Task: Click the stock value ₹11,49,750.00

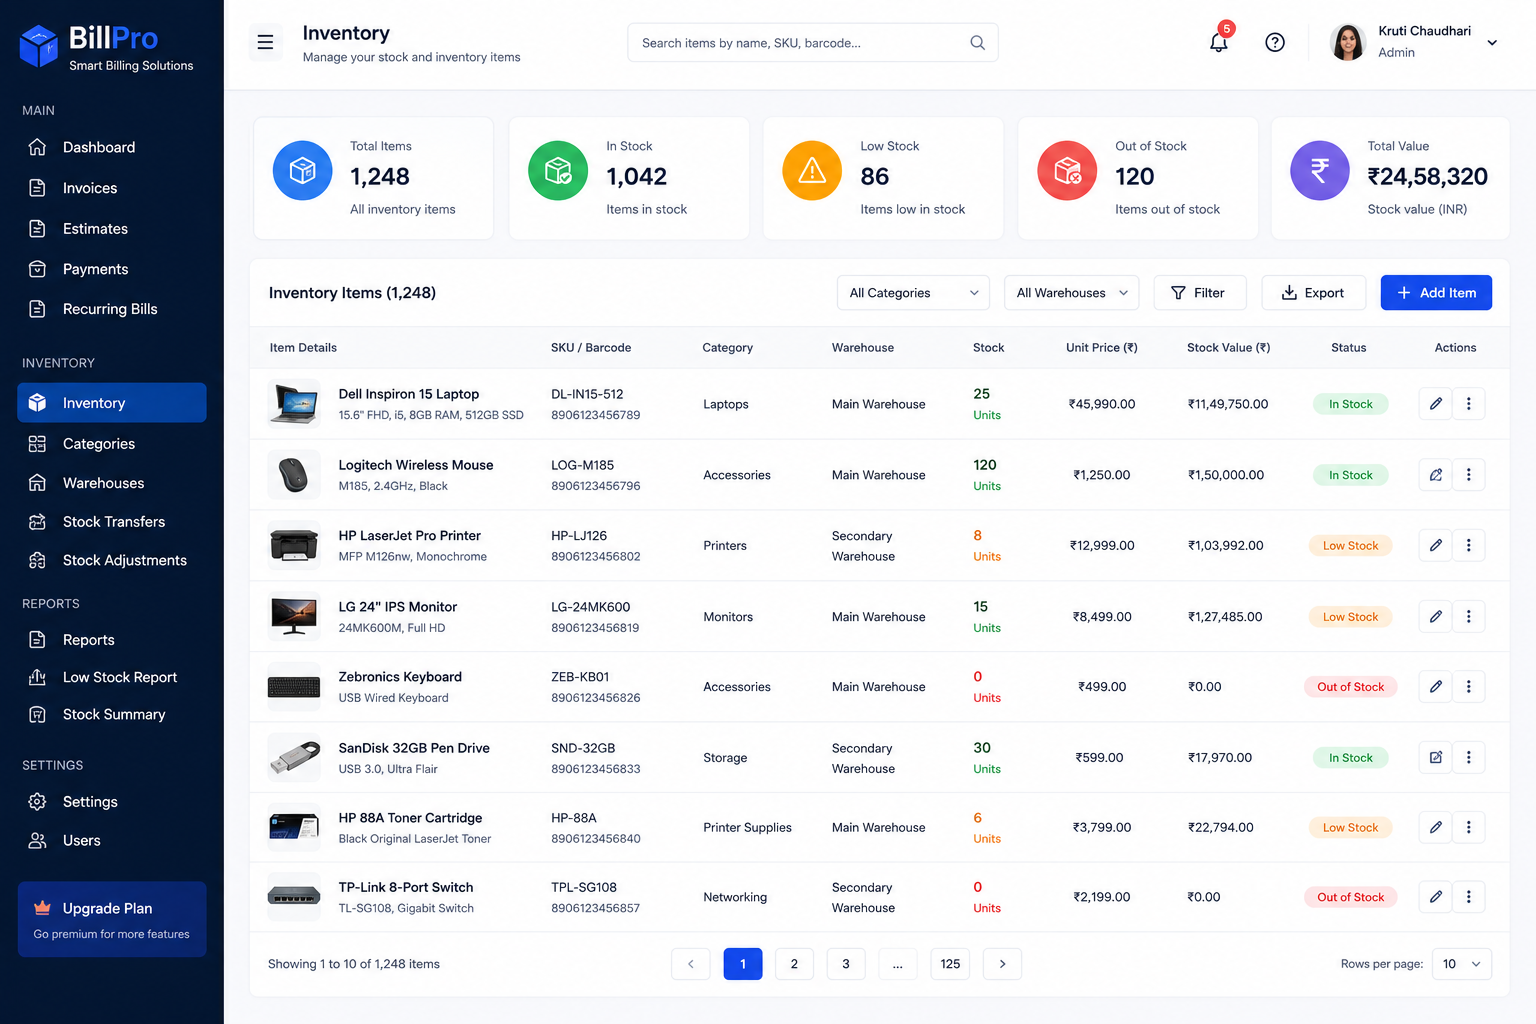Action: tap(1228, 404)
